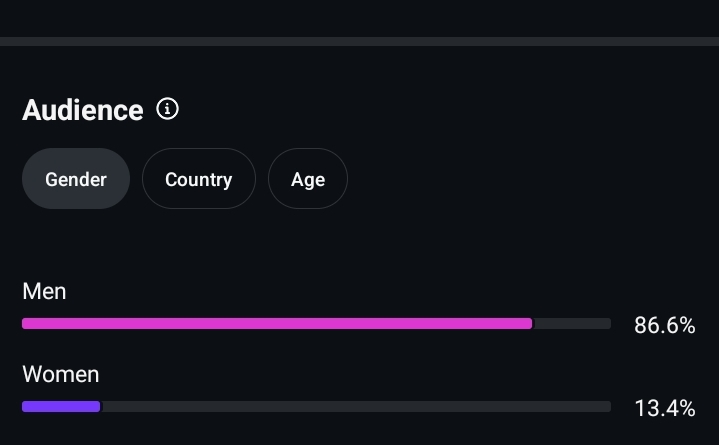View audience split by gender
Screen dimensions: 719x445
click(76, 179)
